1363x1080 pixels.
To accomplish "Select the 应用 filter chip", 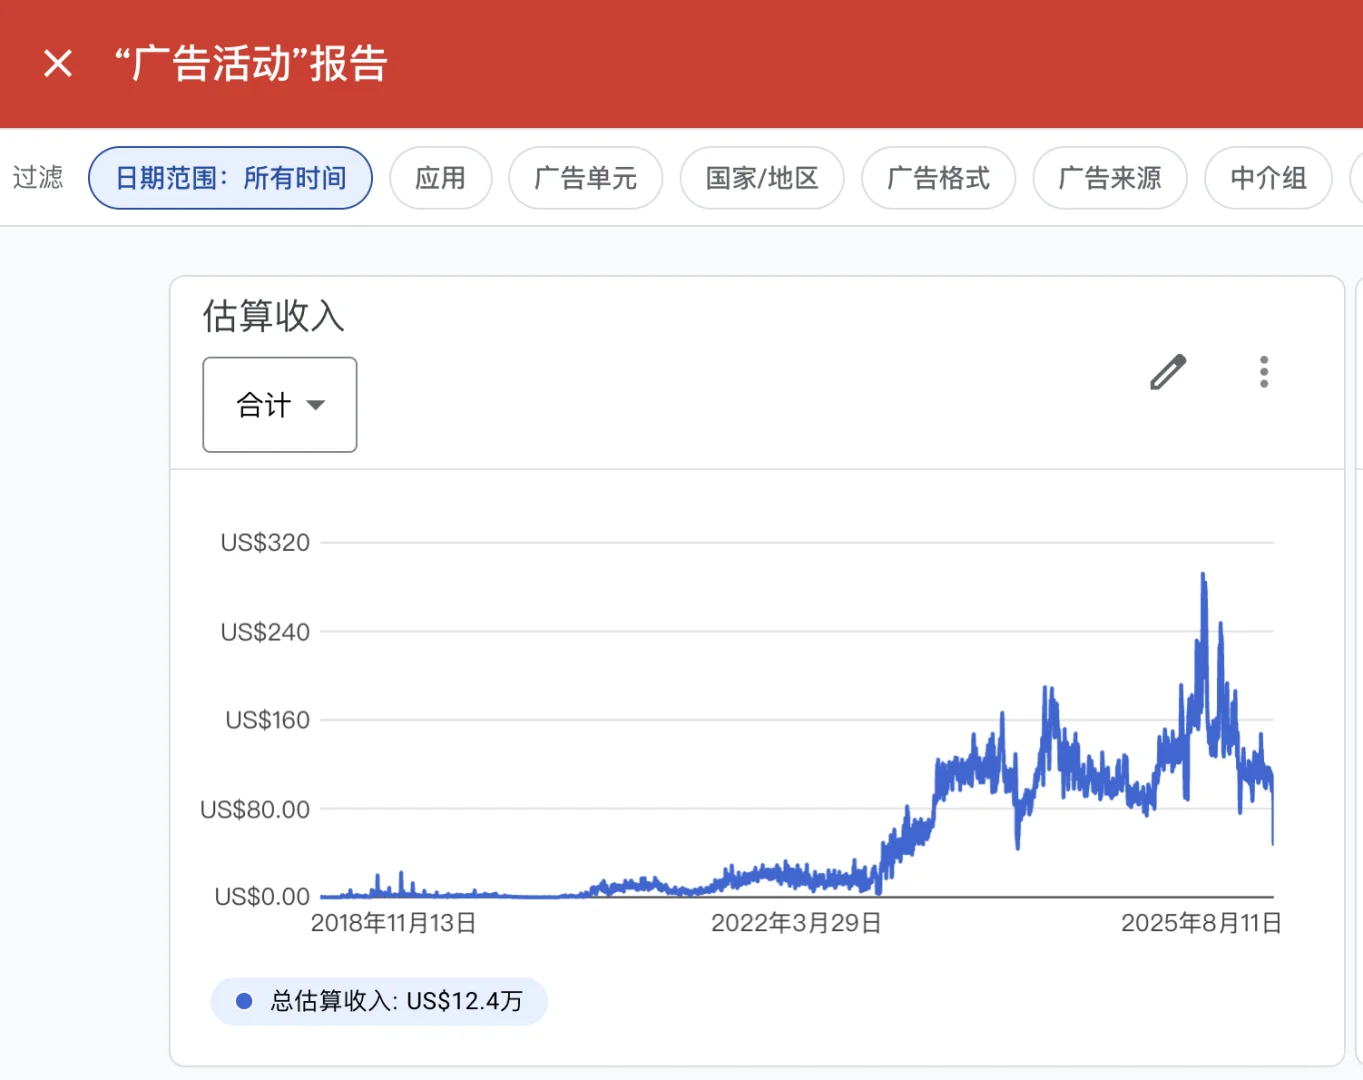I will point(440,177).
